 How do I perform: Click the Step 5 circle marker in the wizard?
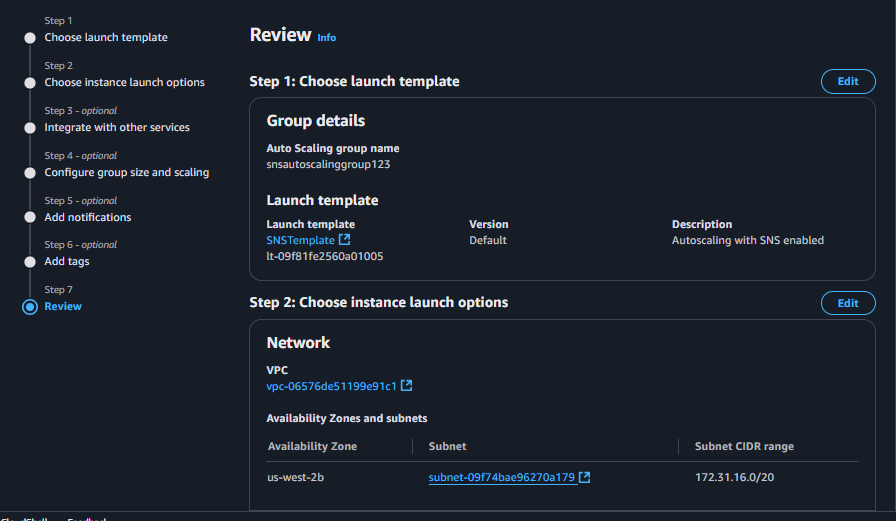[x=30, y=218]
